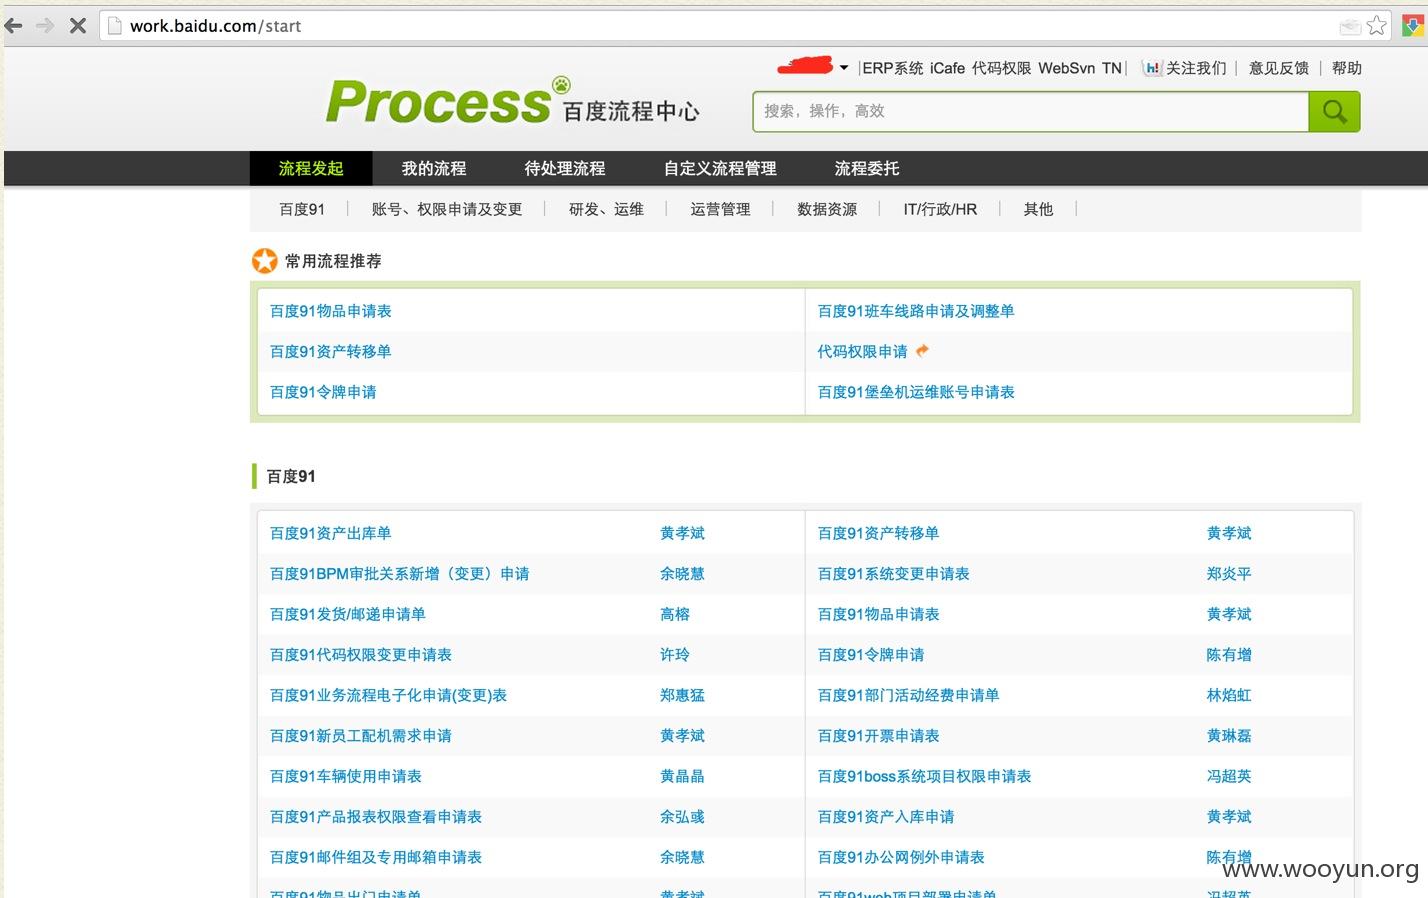The height and width of the screenshot is (898, 1428).
Task: Select 运营管理 category
Action: point(720,209)
